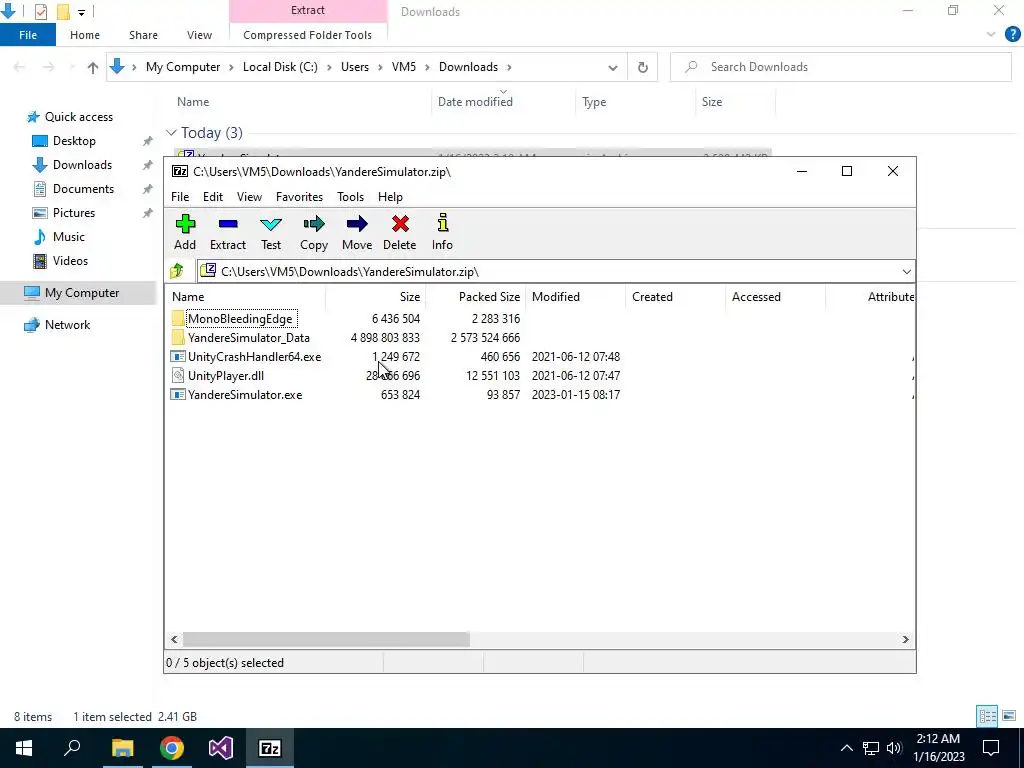Click the Explorer refresh button
This screenshot has height=768, width=1024.
(643, 67)
